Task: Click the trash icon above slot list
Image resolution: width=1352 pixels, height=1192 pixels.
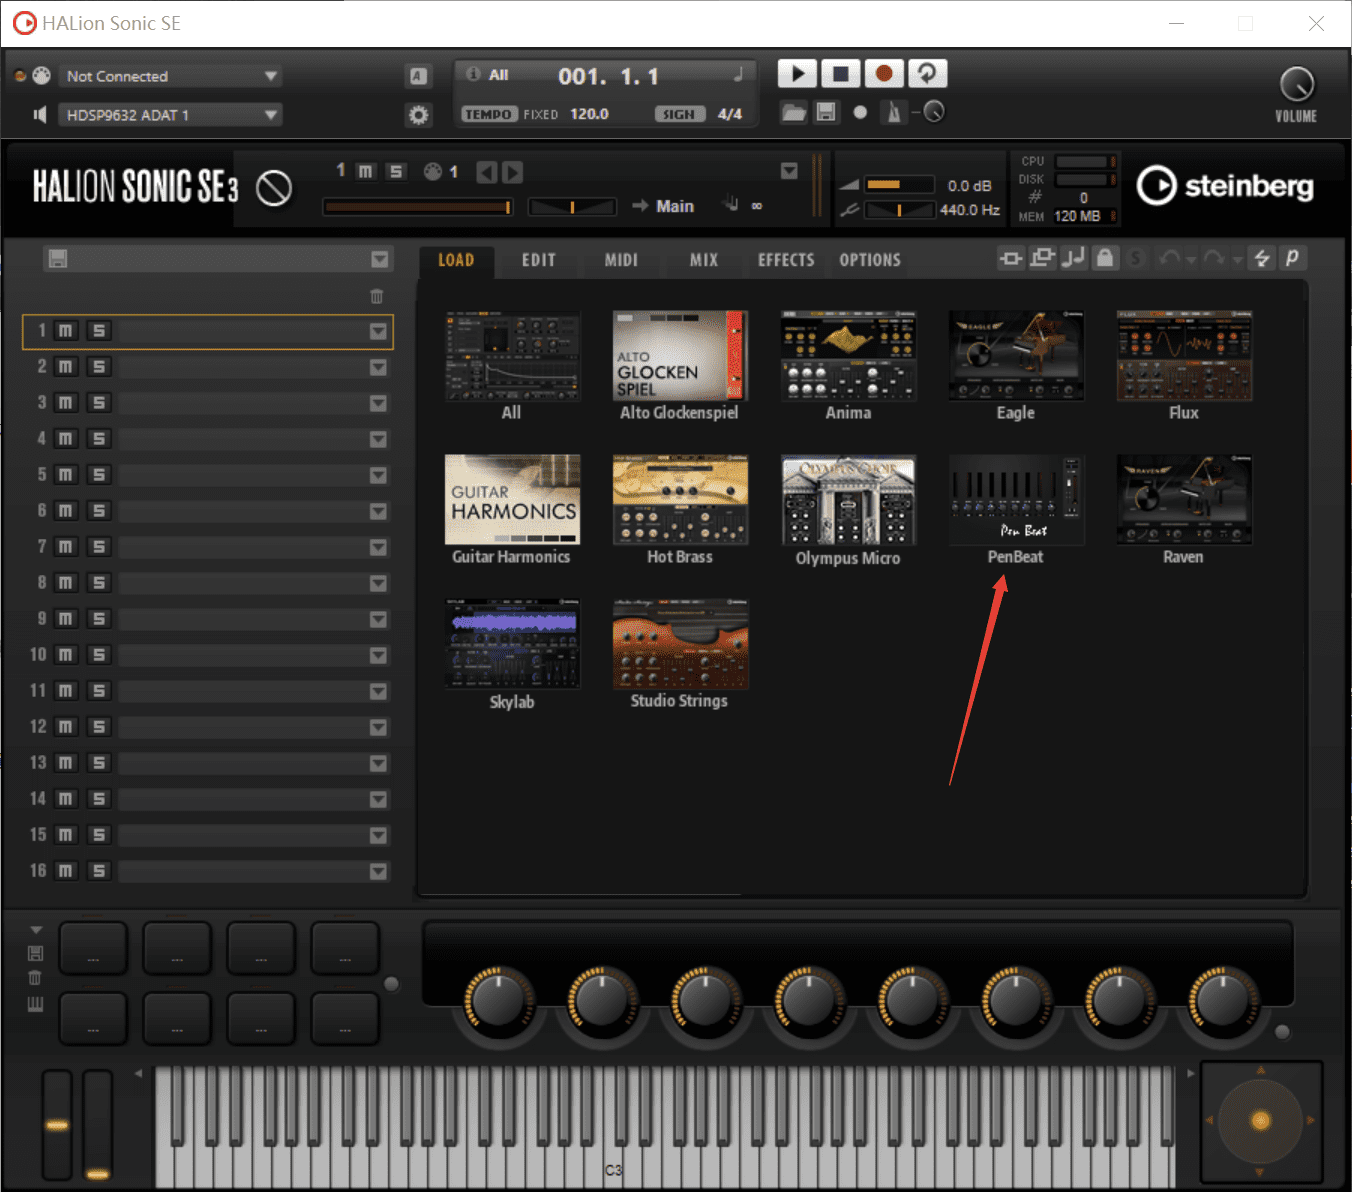Action: click(x=377, y=296)
